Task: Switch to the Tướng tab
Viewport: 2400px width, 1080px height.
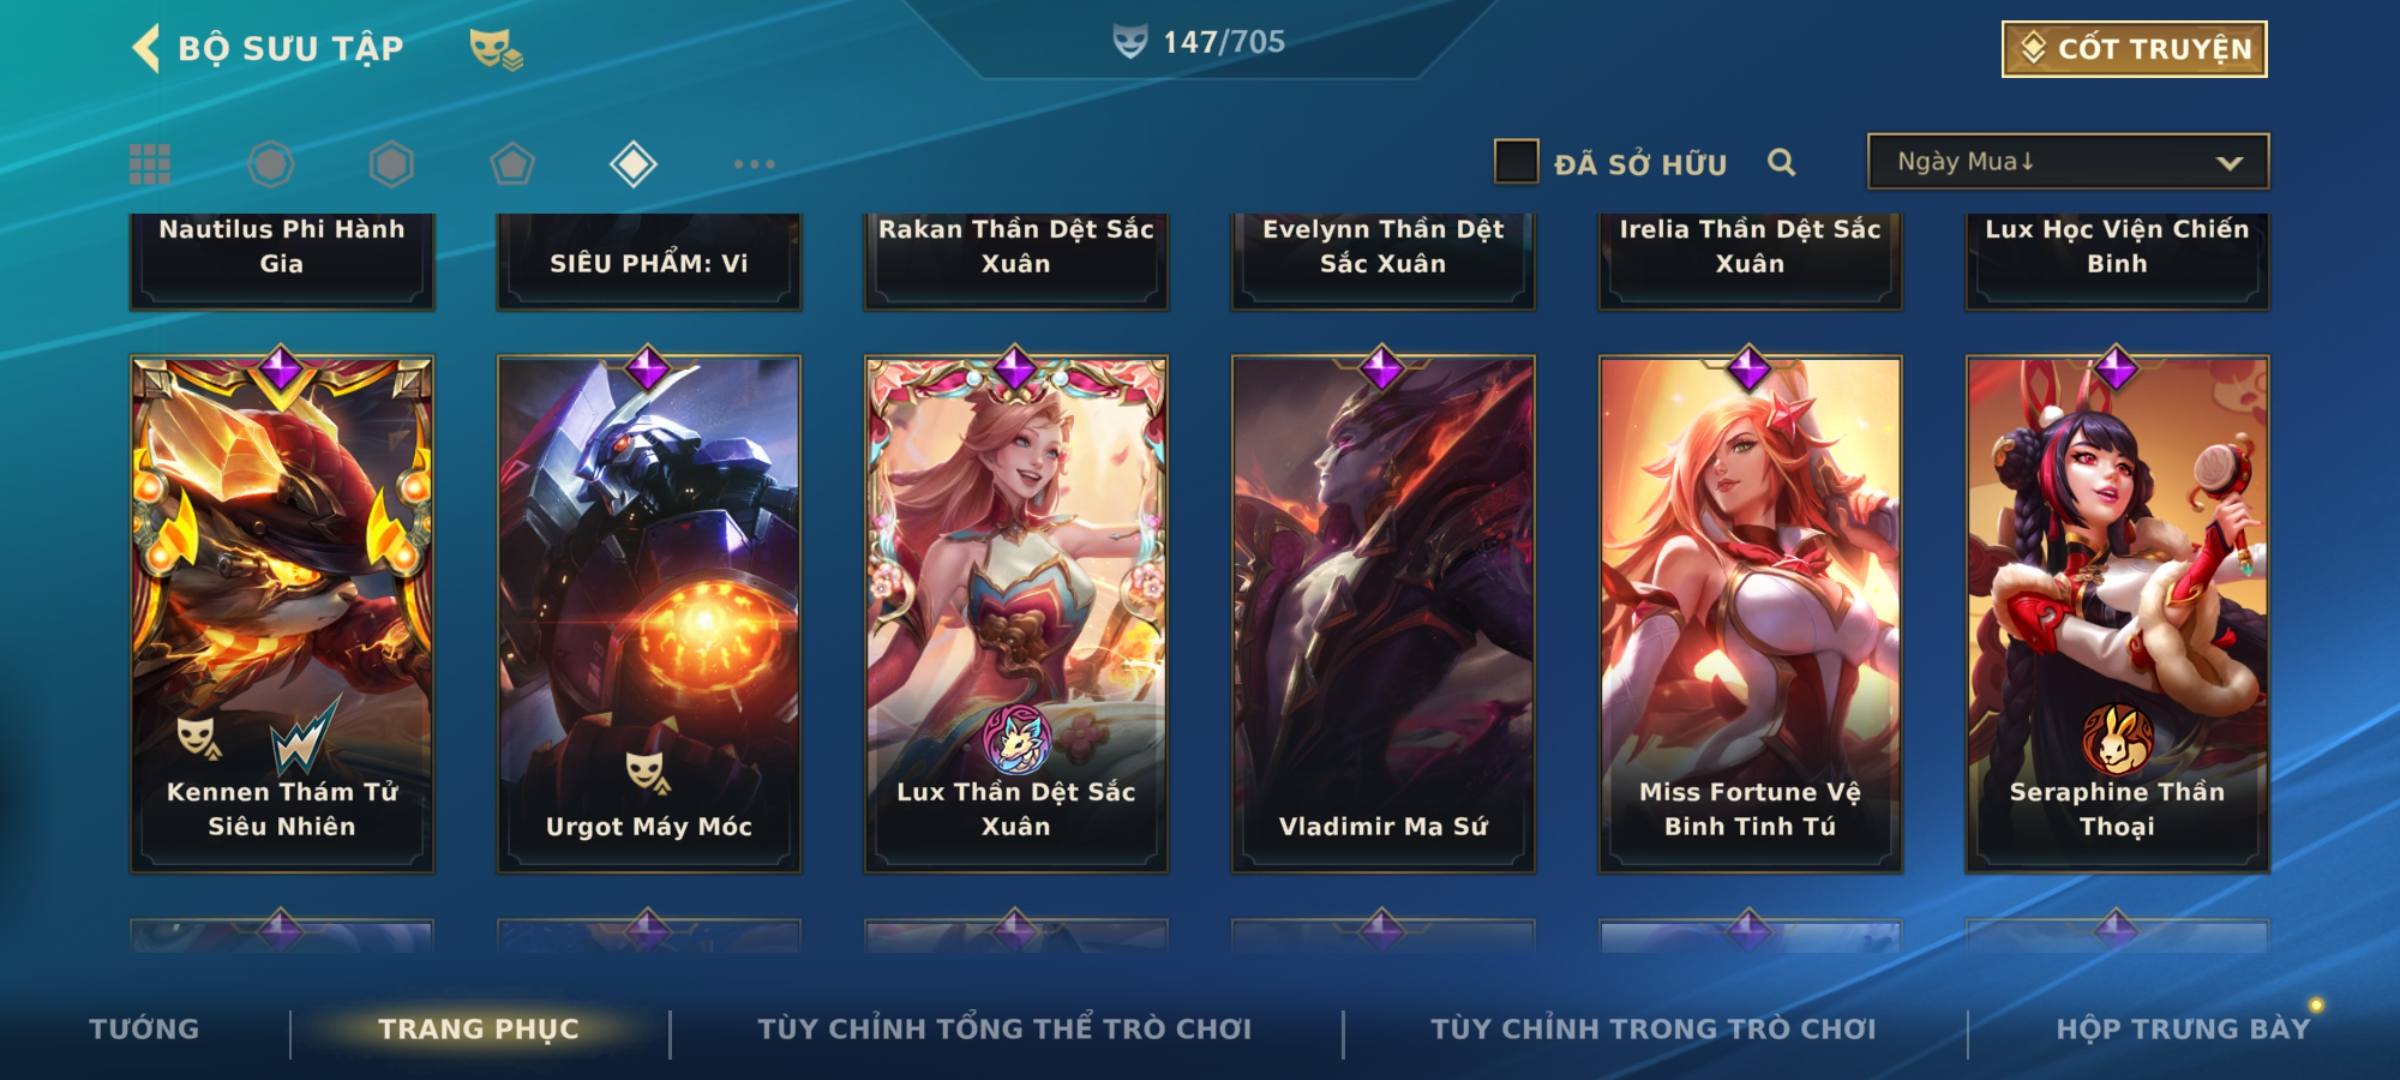Action: click(144, 1028)
